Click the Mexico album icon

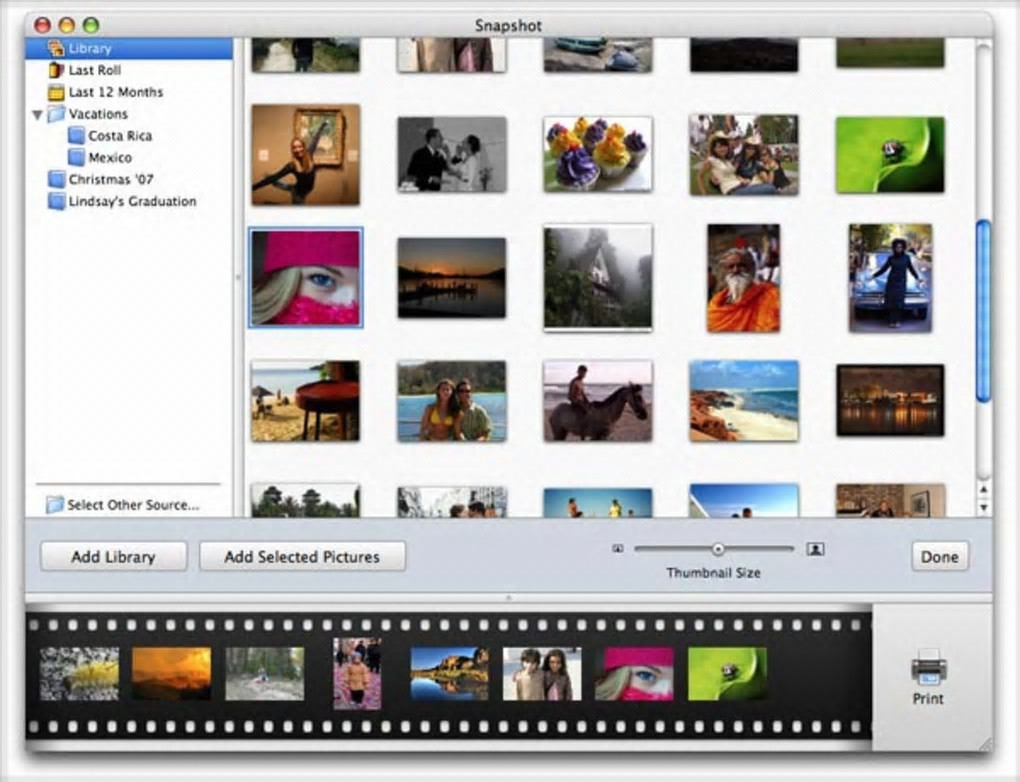[x=77, y=157]
